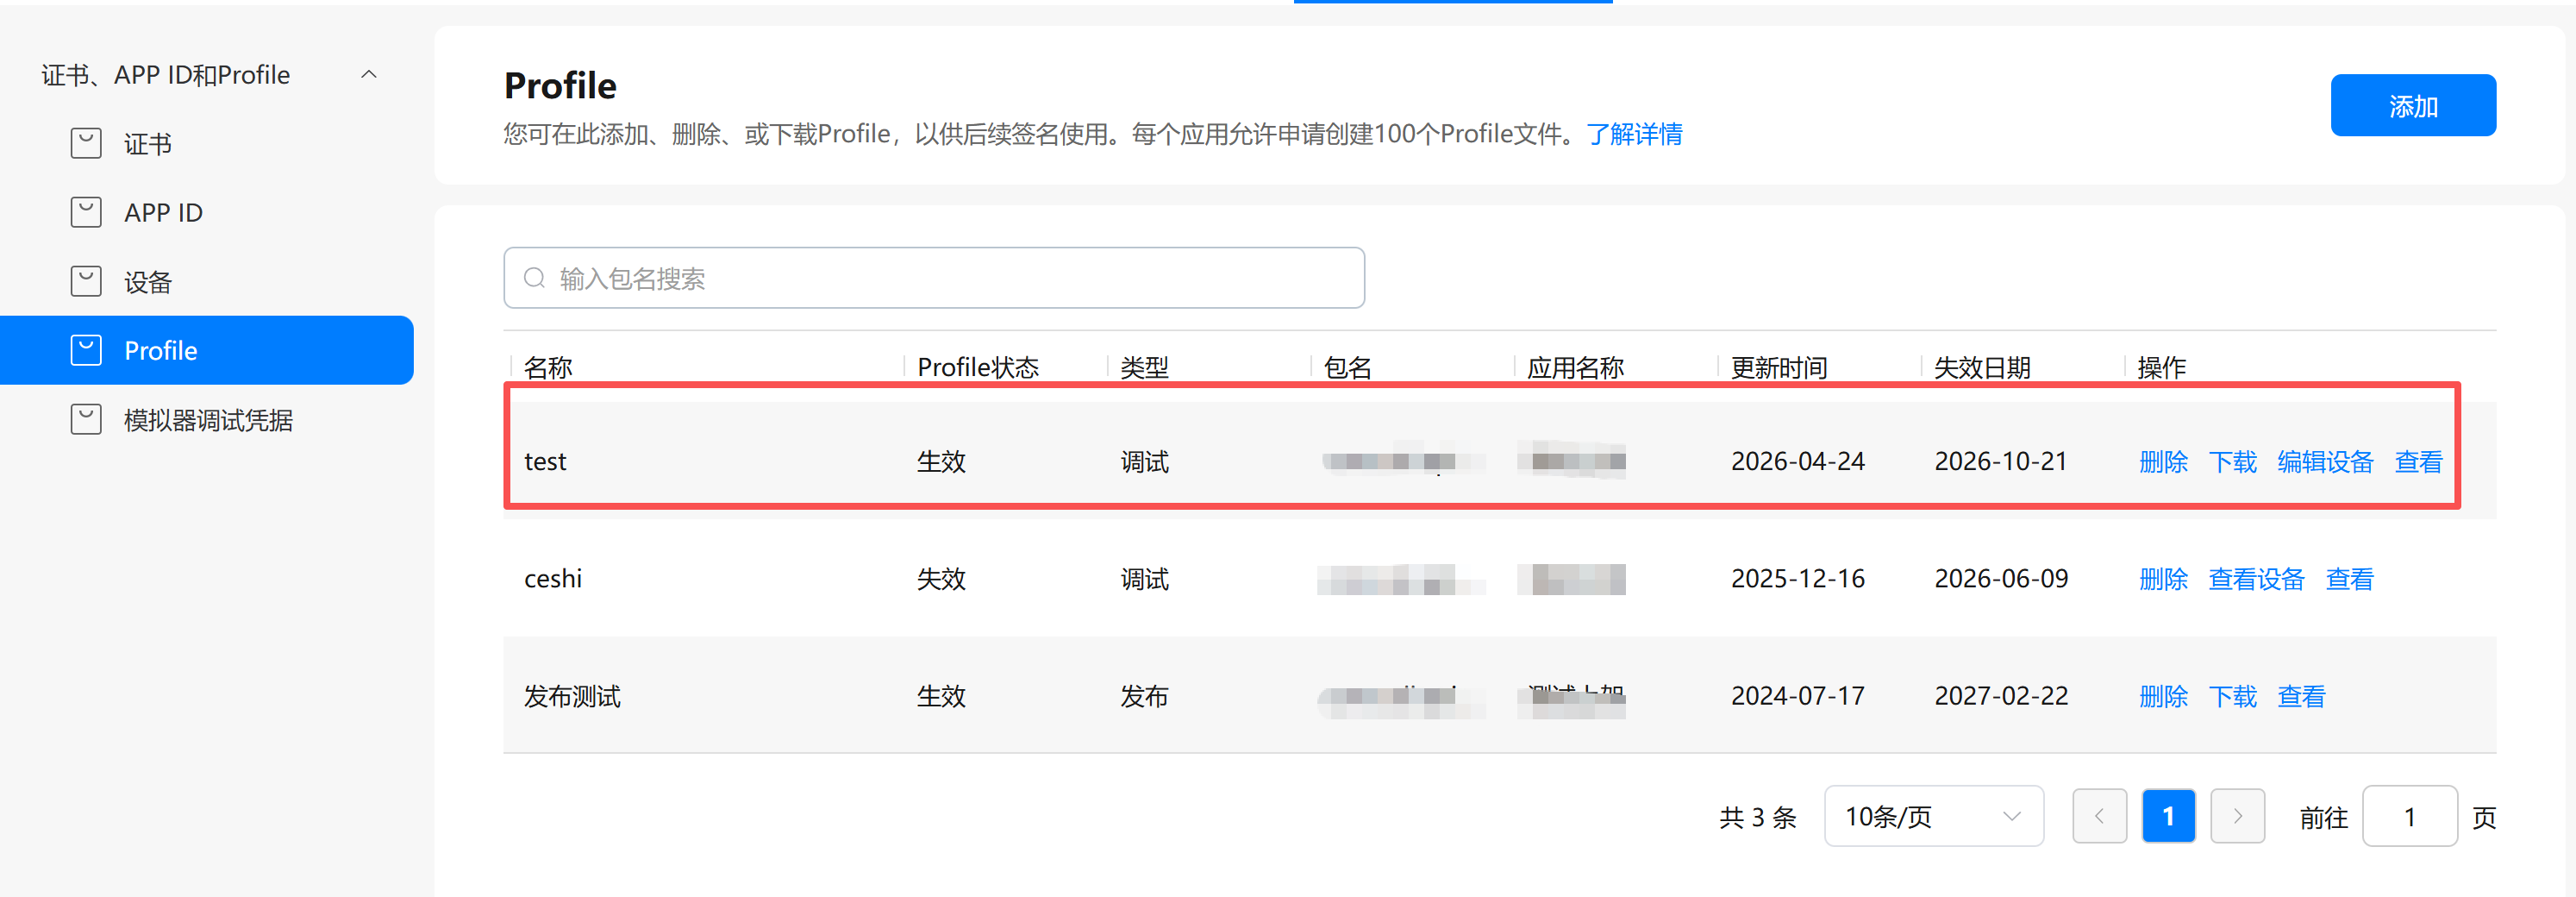Click the 2026-06-09 expiry date

click(2001, 578)
